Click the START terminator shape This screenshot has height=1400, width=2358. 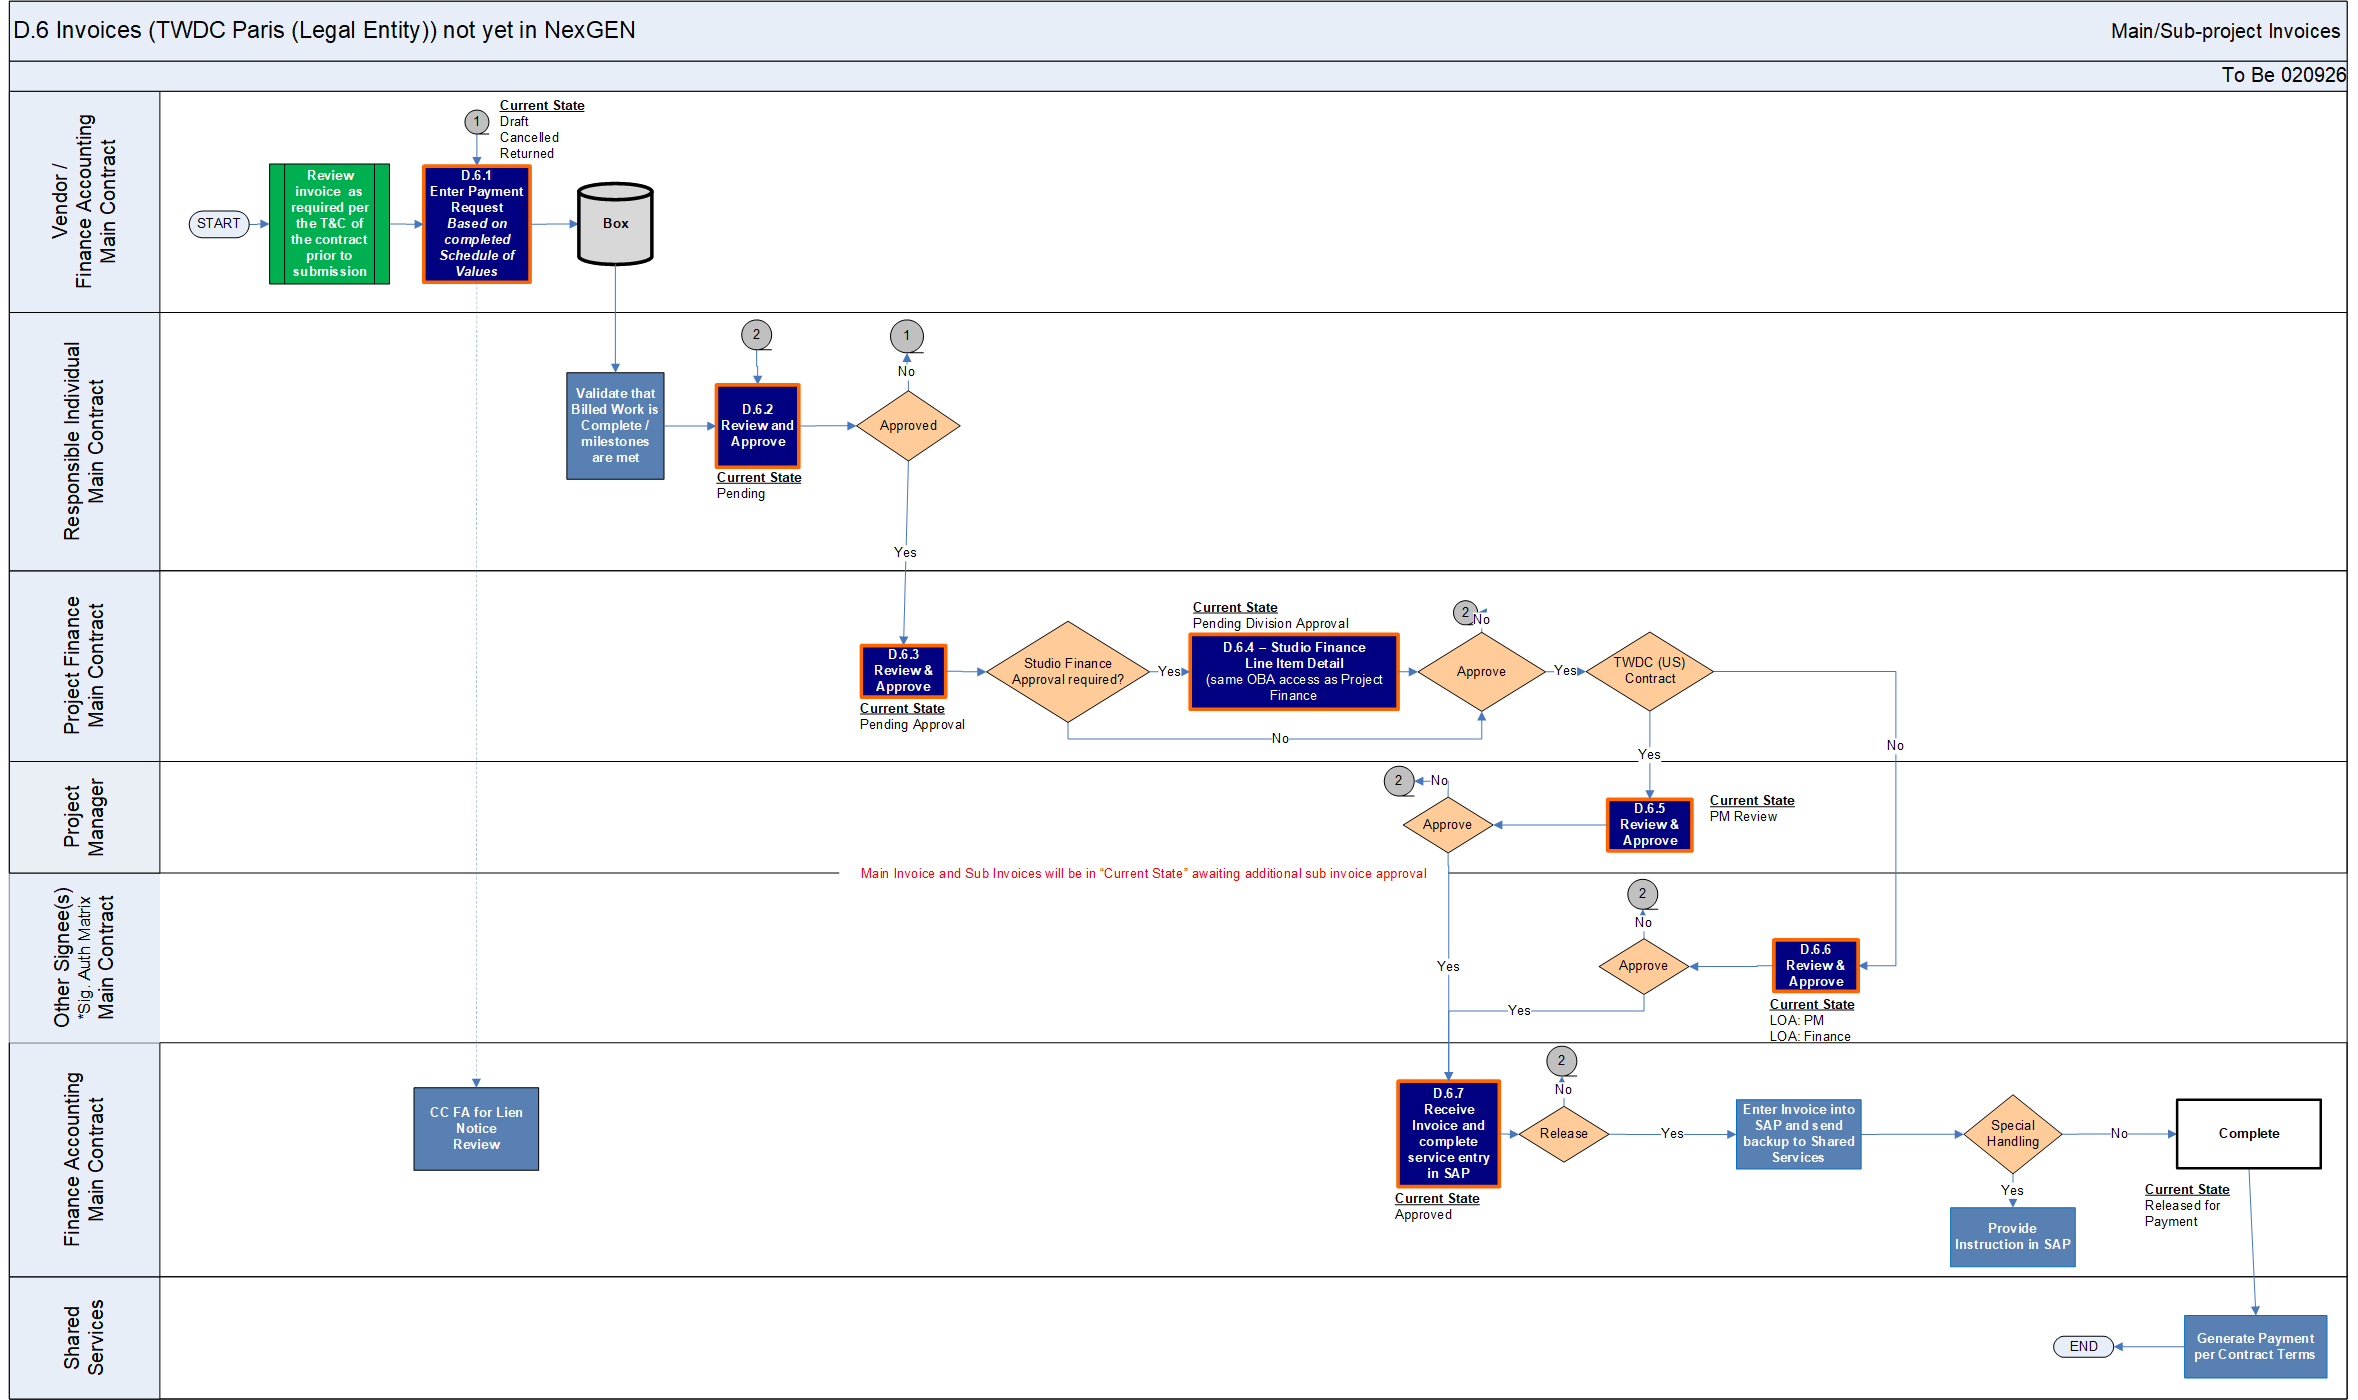[218, 224]
